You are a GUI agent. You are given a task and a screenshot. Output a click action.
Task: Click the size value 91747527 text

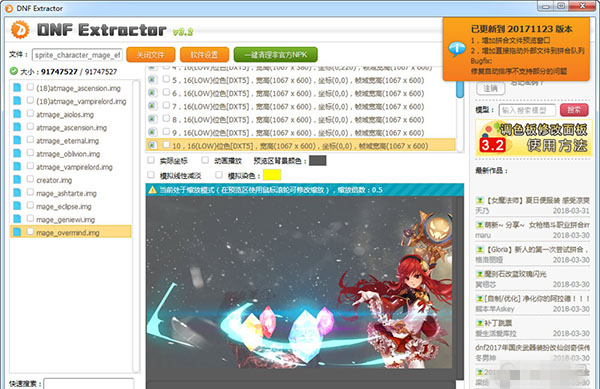pyautogui.click(x=59, y=72)
